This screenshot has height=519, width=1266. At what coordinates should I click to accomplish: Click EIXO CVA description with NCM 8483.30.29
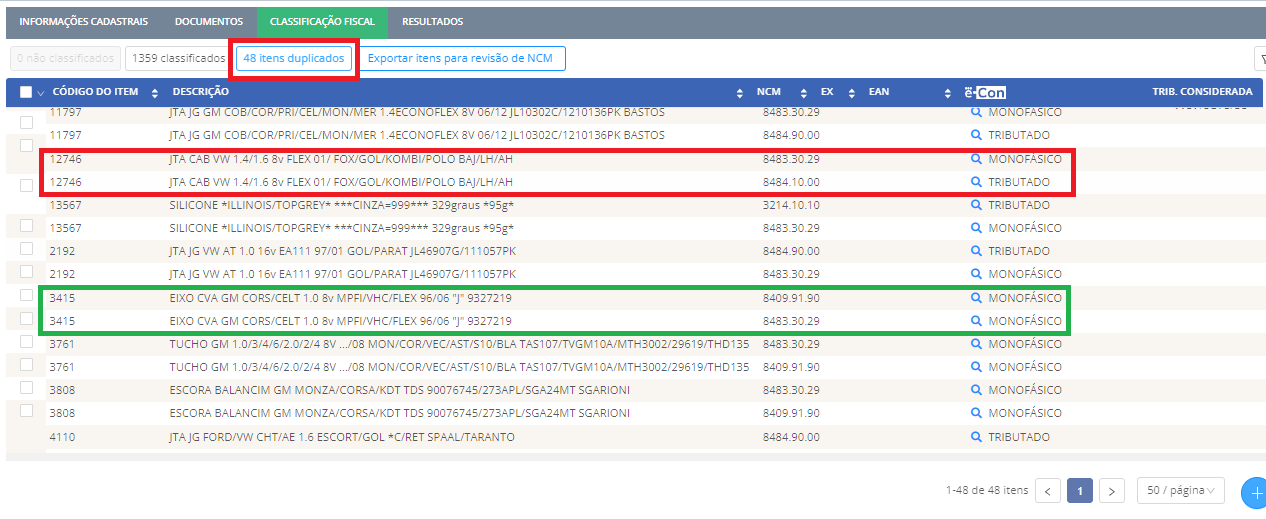341,321
